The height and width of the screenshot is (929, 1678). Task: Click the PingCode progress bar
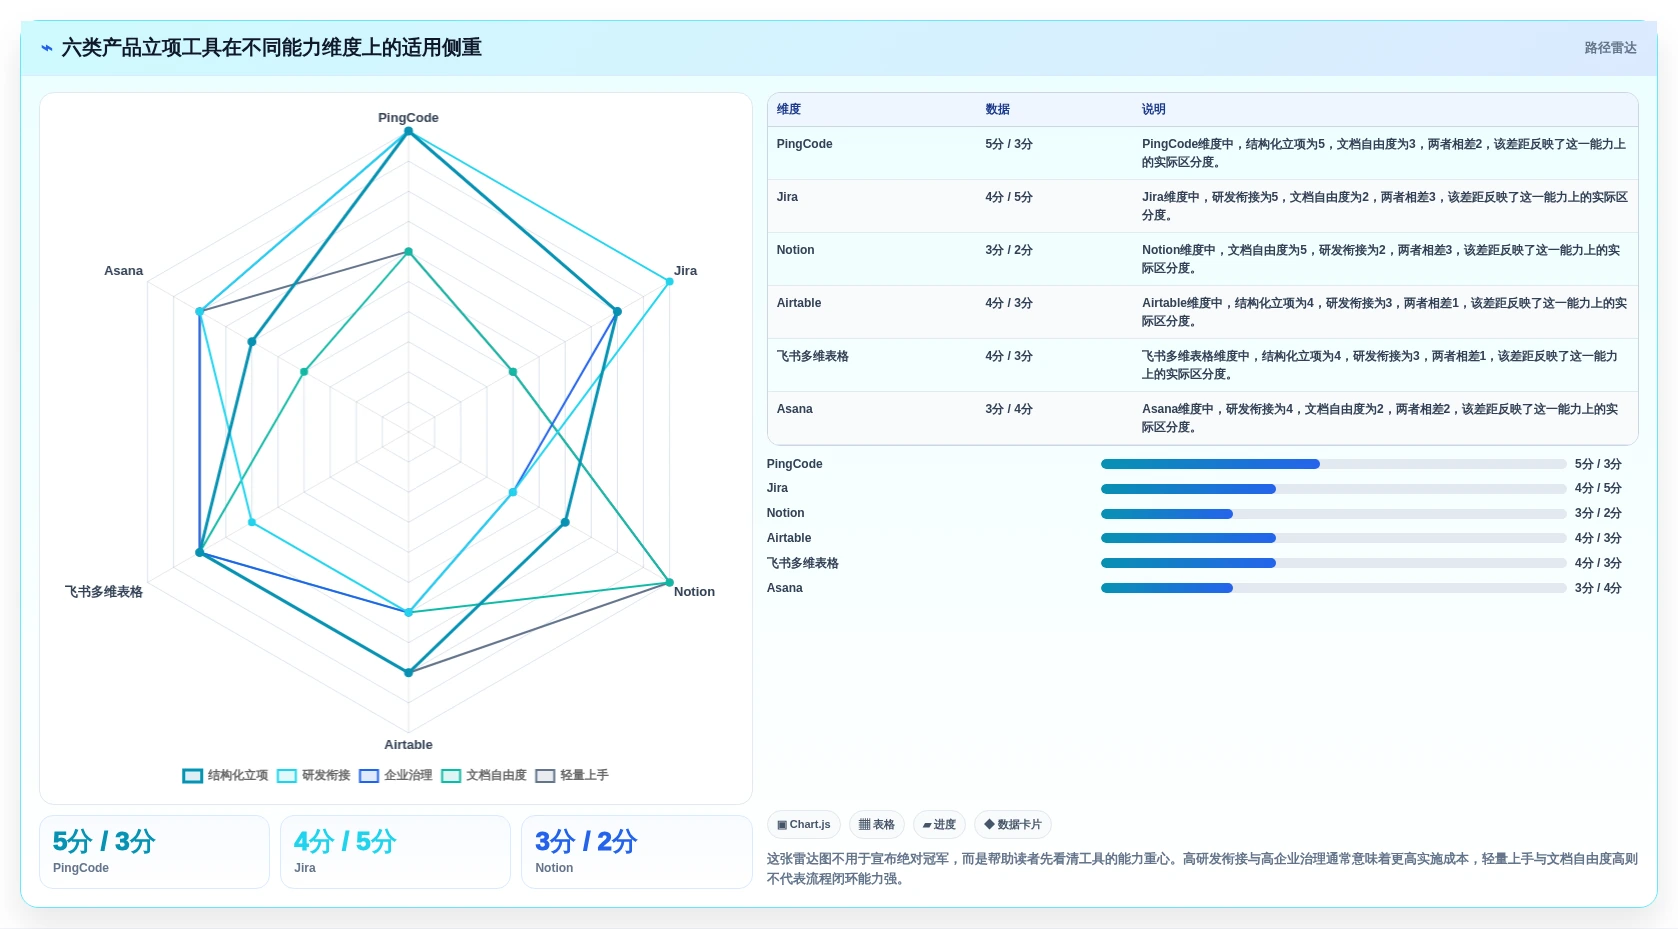[1333, 464]
